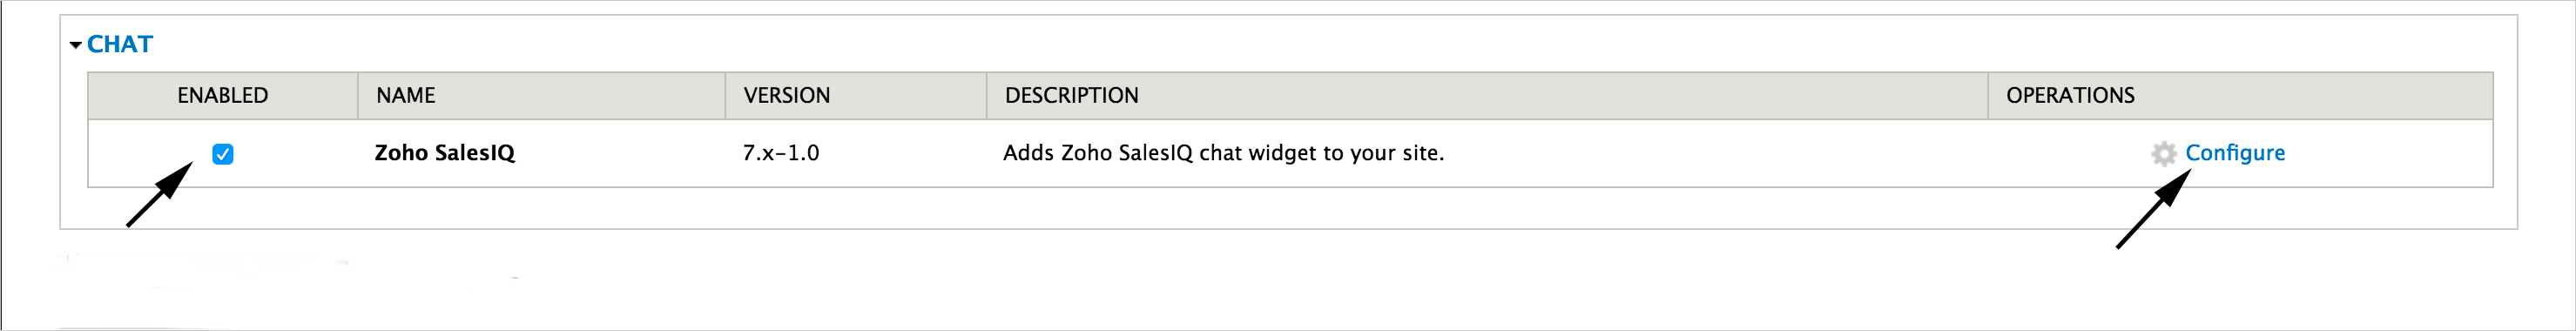Uncheck the Zoho SalesIQ enabled checkbox

(223, 154)
